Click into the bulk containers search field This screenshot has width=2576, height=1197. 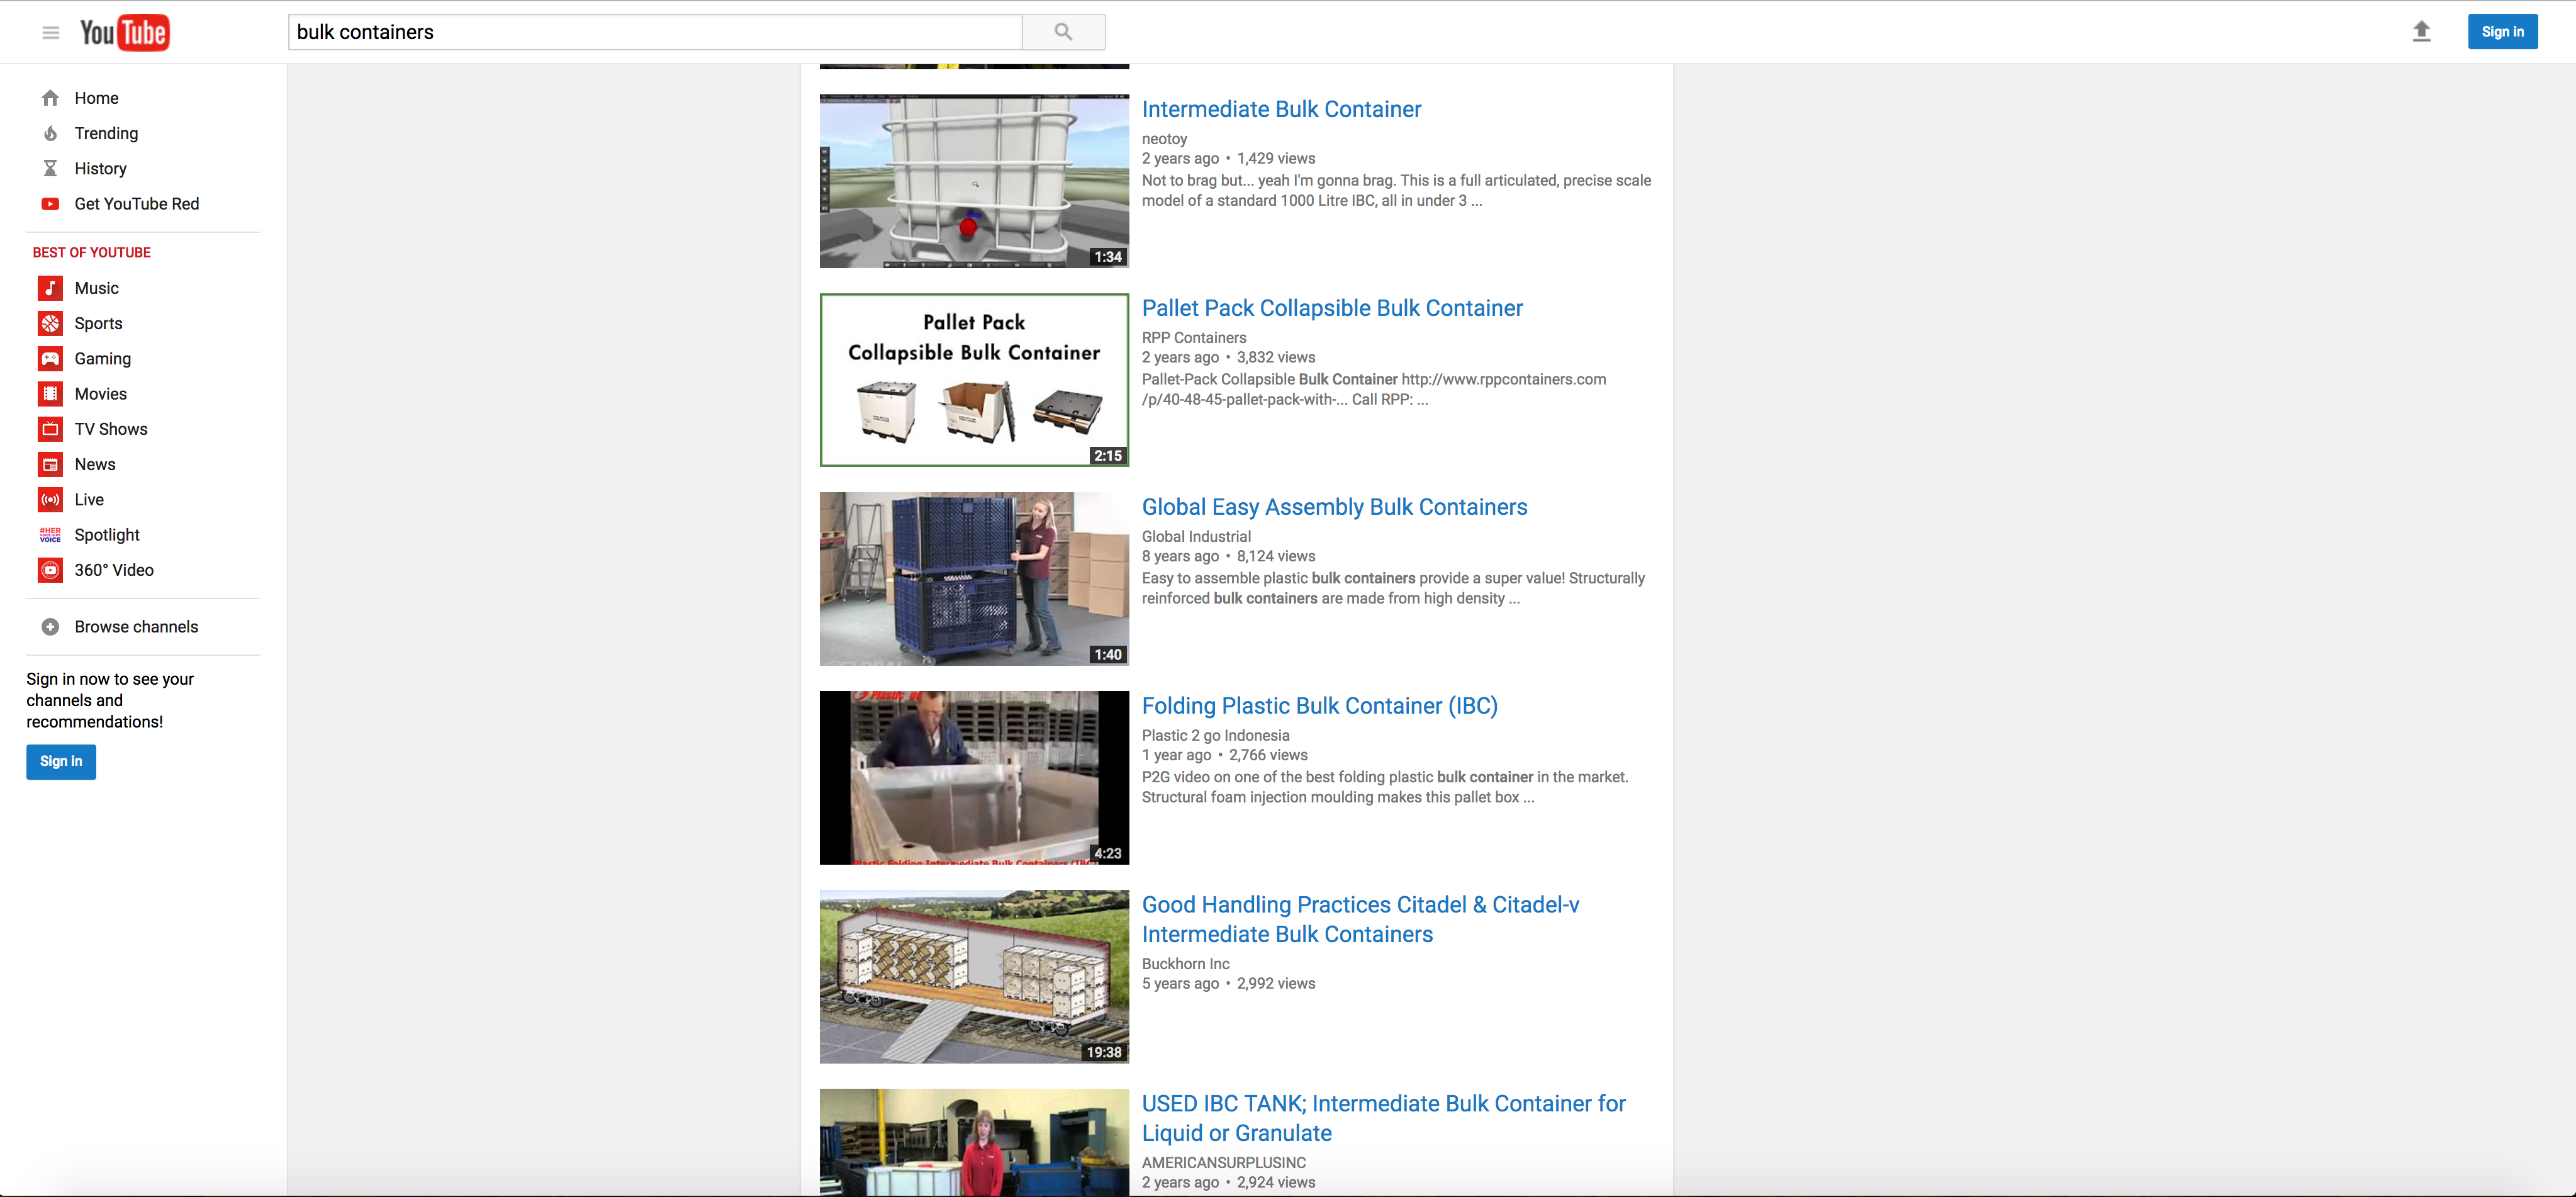point(655,32)
